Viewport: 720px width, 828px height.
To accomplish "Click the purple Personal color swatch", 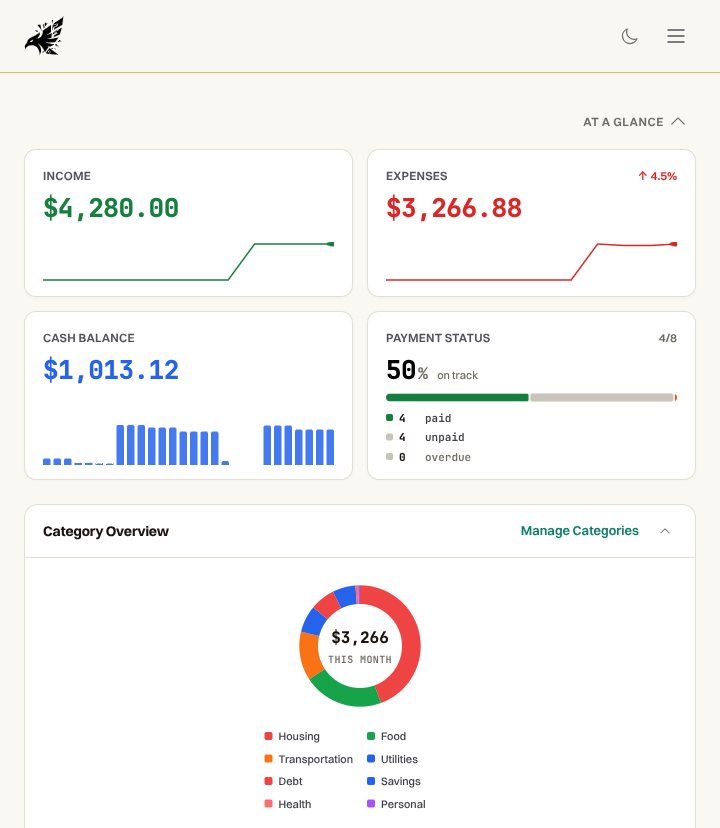I will pyautogui.click(x=371, y=804).
